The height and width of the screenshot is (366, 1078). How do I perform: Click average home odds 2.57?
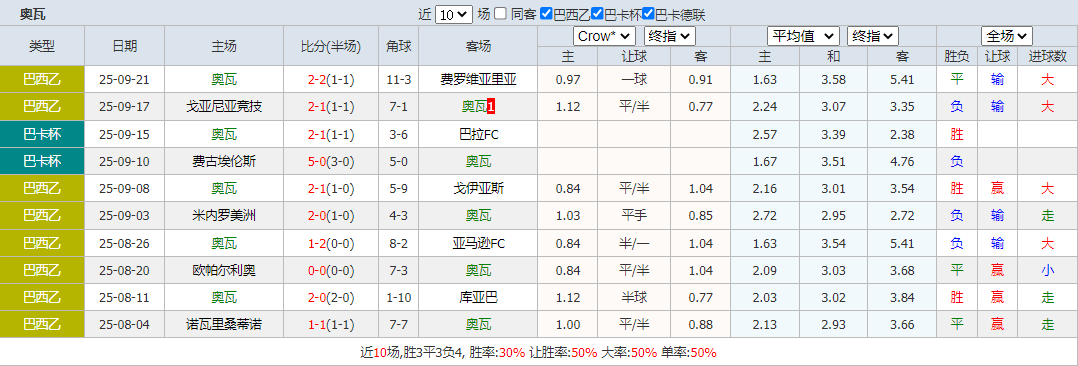click(x=764, y=134)
